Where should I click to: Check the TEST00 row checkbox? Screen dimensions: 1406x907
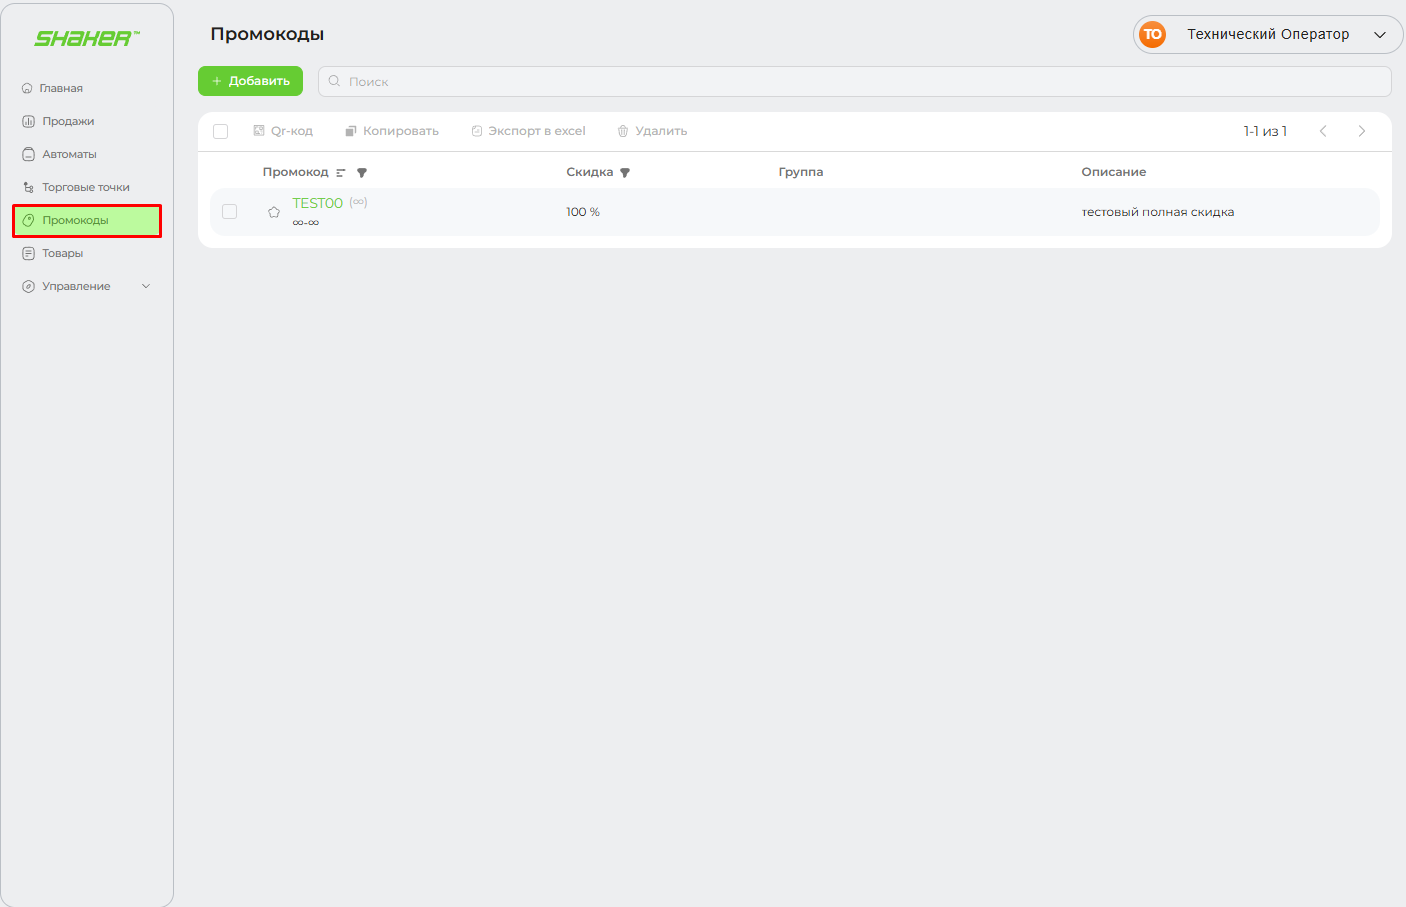[x=230, y=212]
